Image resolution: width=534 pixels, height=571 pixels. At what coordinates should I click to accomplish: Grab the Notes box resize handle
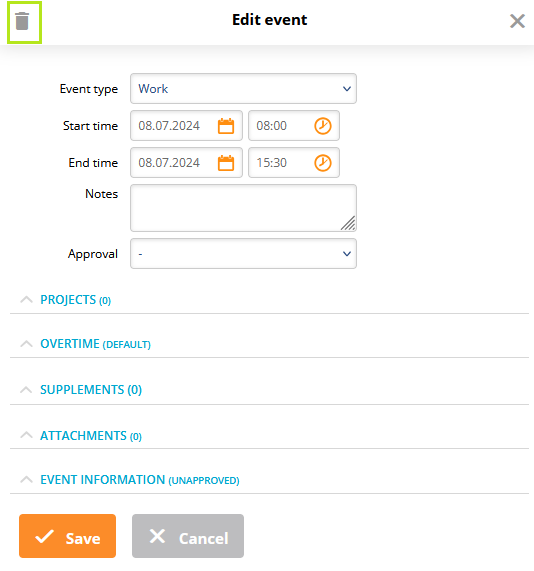coord(348,223)
